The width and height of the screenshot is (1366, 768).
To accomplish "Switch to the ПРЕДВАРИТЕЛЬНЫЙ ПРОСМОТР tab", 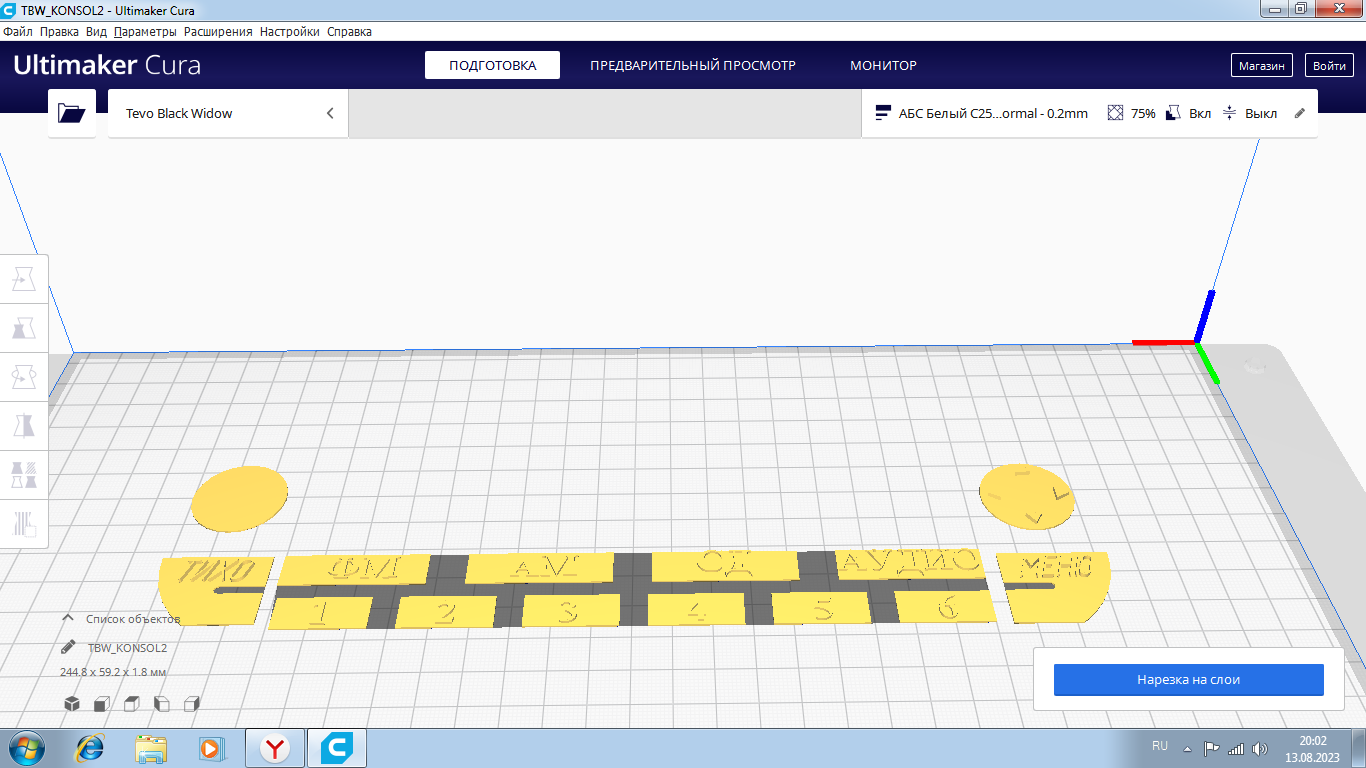I will [x=693, y=65].
